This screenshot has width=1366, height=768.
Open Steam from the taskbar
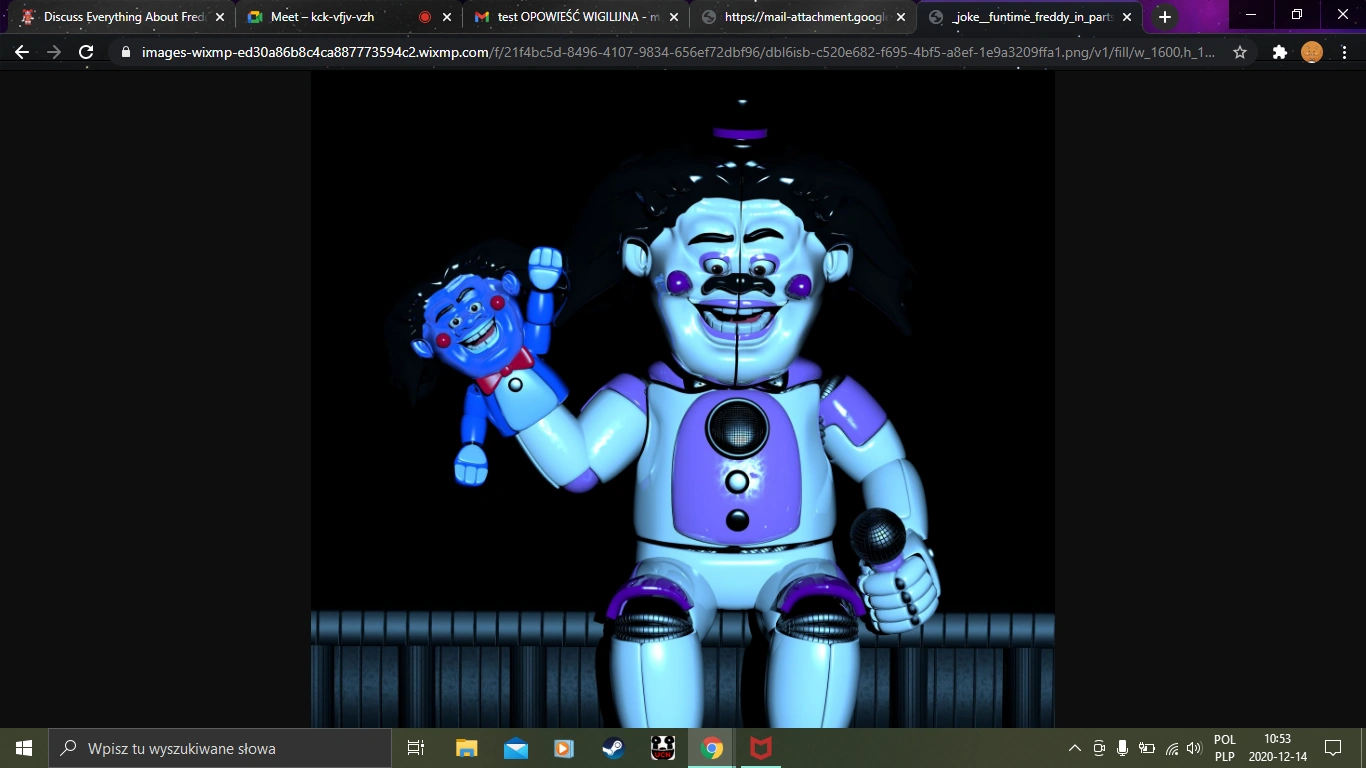(612, 747)
